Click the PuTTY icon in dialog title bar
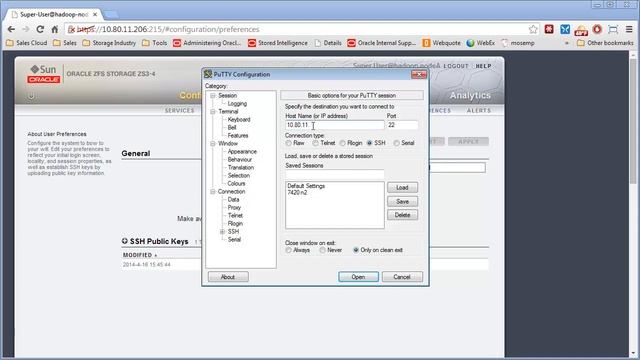The image size is (640, 360). 208,74
